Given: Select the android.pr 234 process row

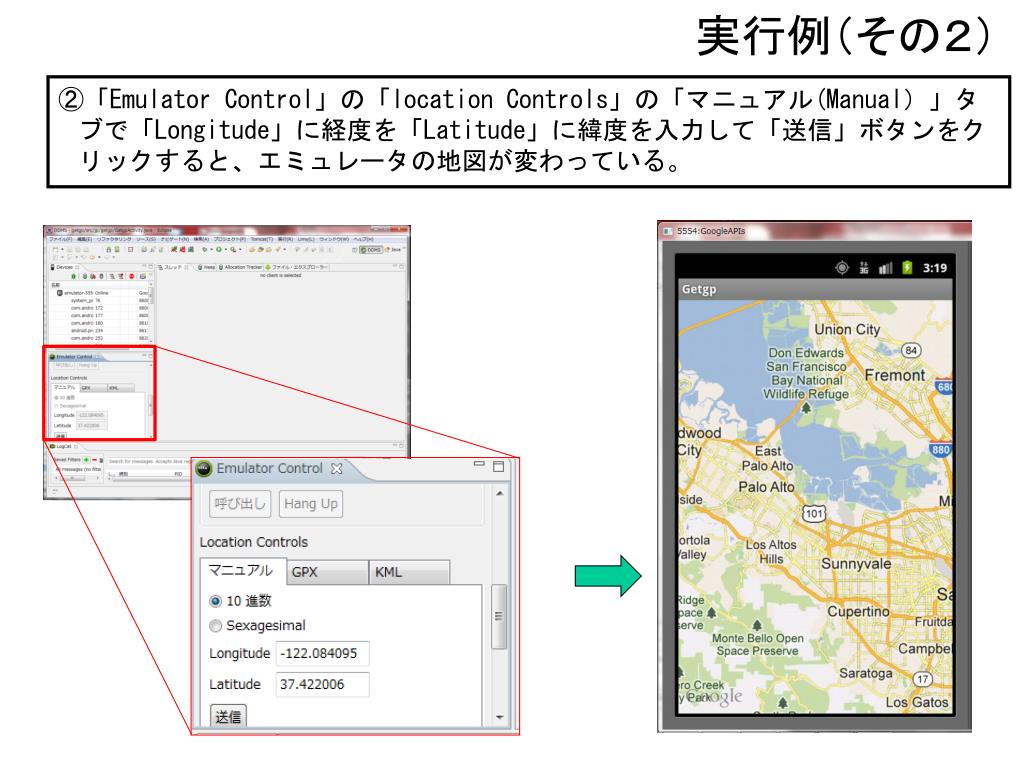Looking at the screenshot, I should [x=101, y=330].
